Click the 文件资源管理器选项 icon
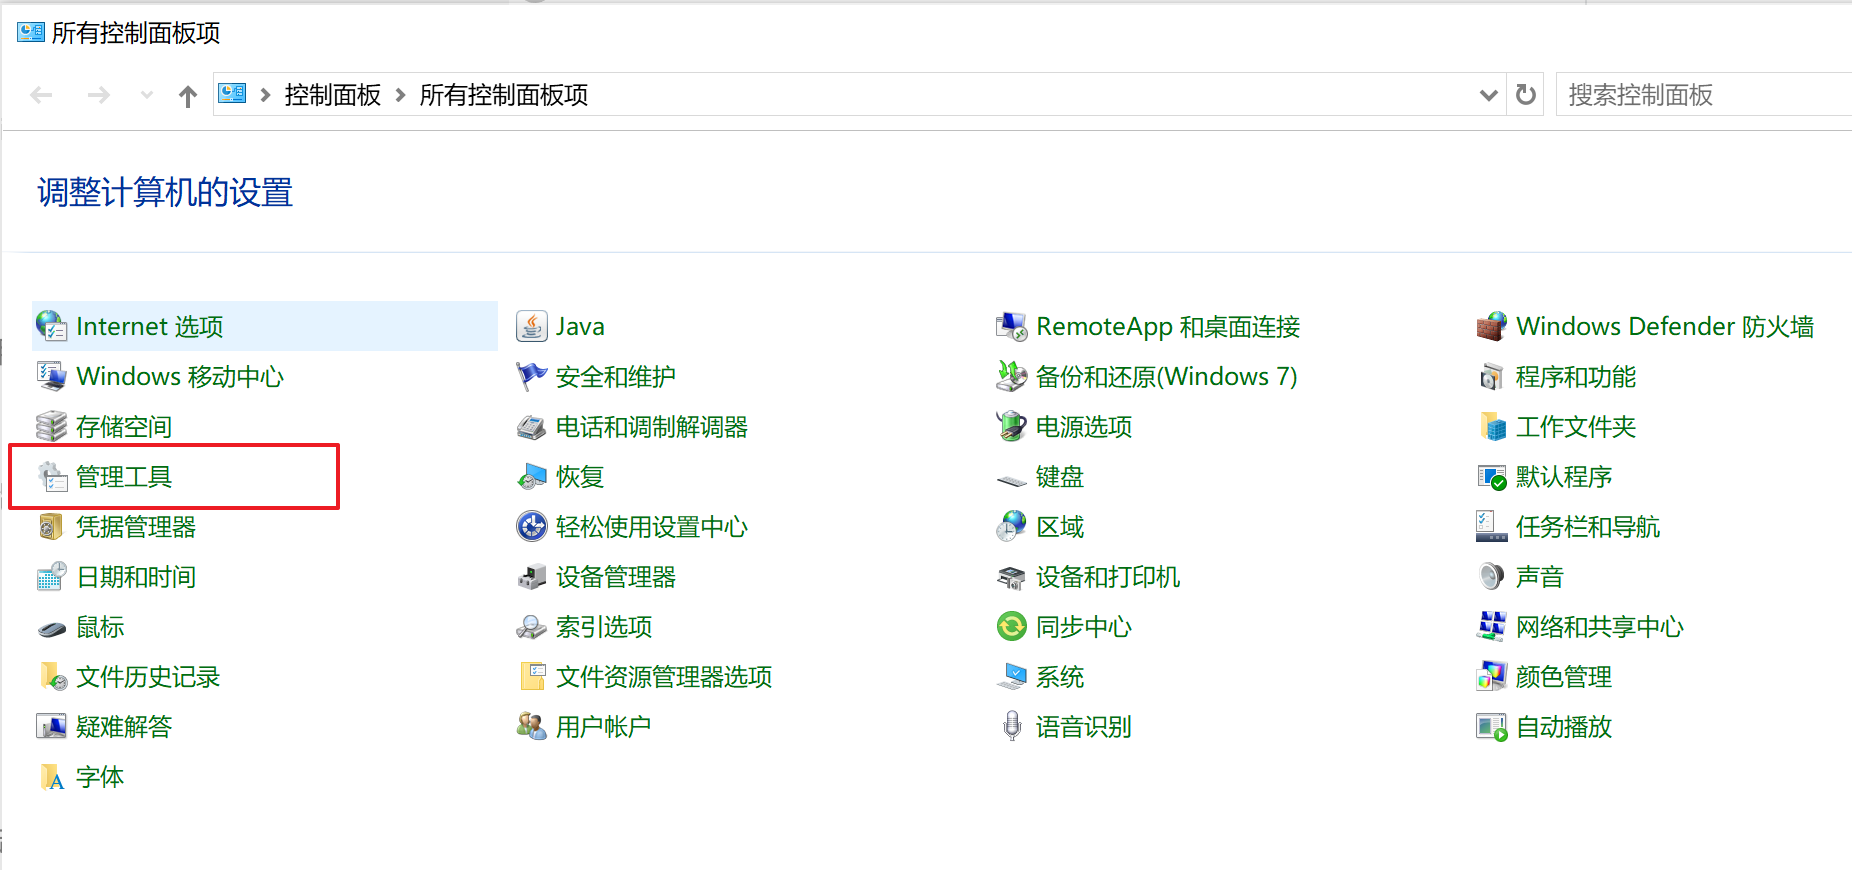 (x=531, y=677)
